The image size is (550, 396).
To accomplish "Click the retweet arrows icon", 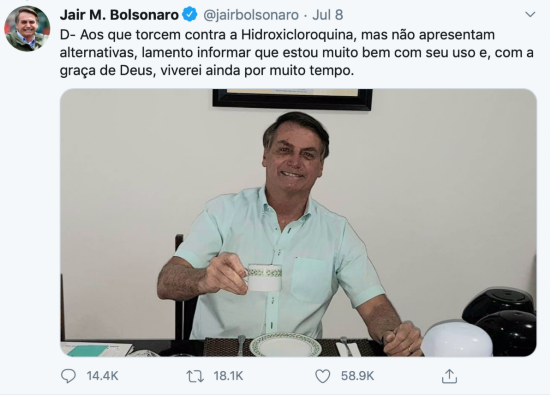I will (195, 376).
